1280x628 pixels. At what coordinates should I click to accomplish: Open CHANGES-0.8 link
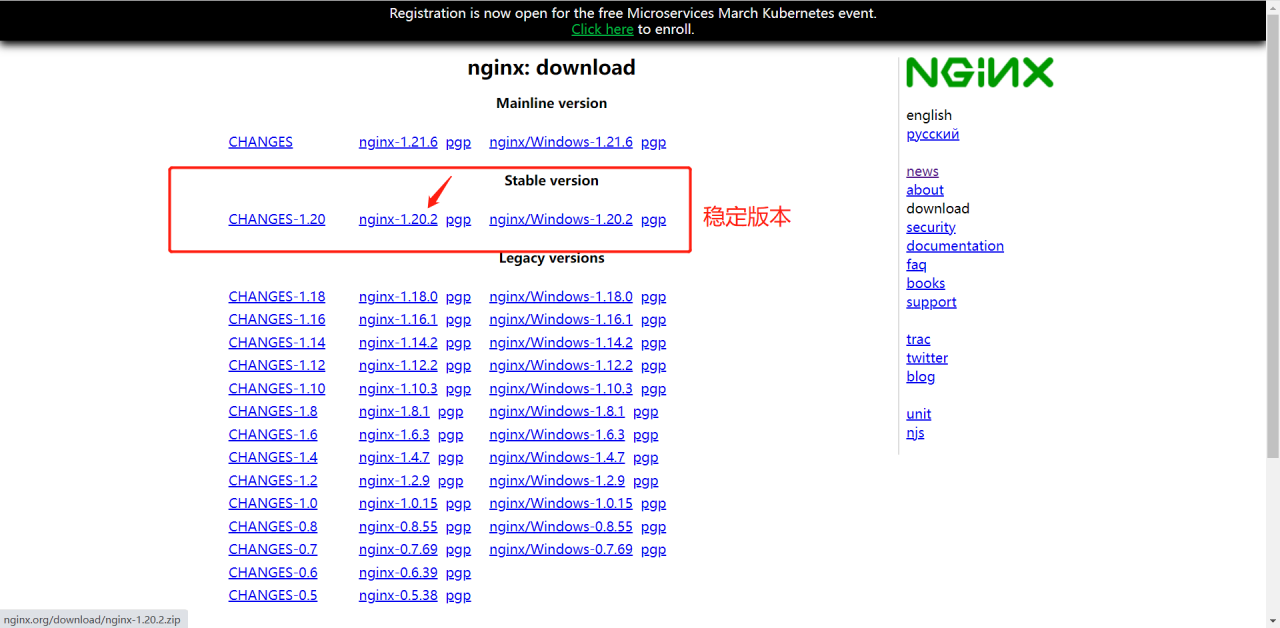273,526
